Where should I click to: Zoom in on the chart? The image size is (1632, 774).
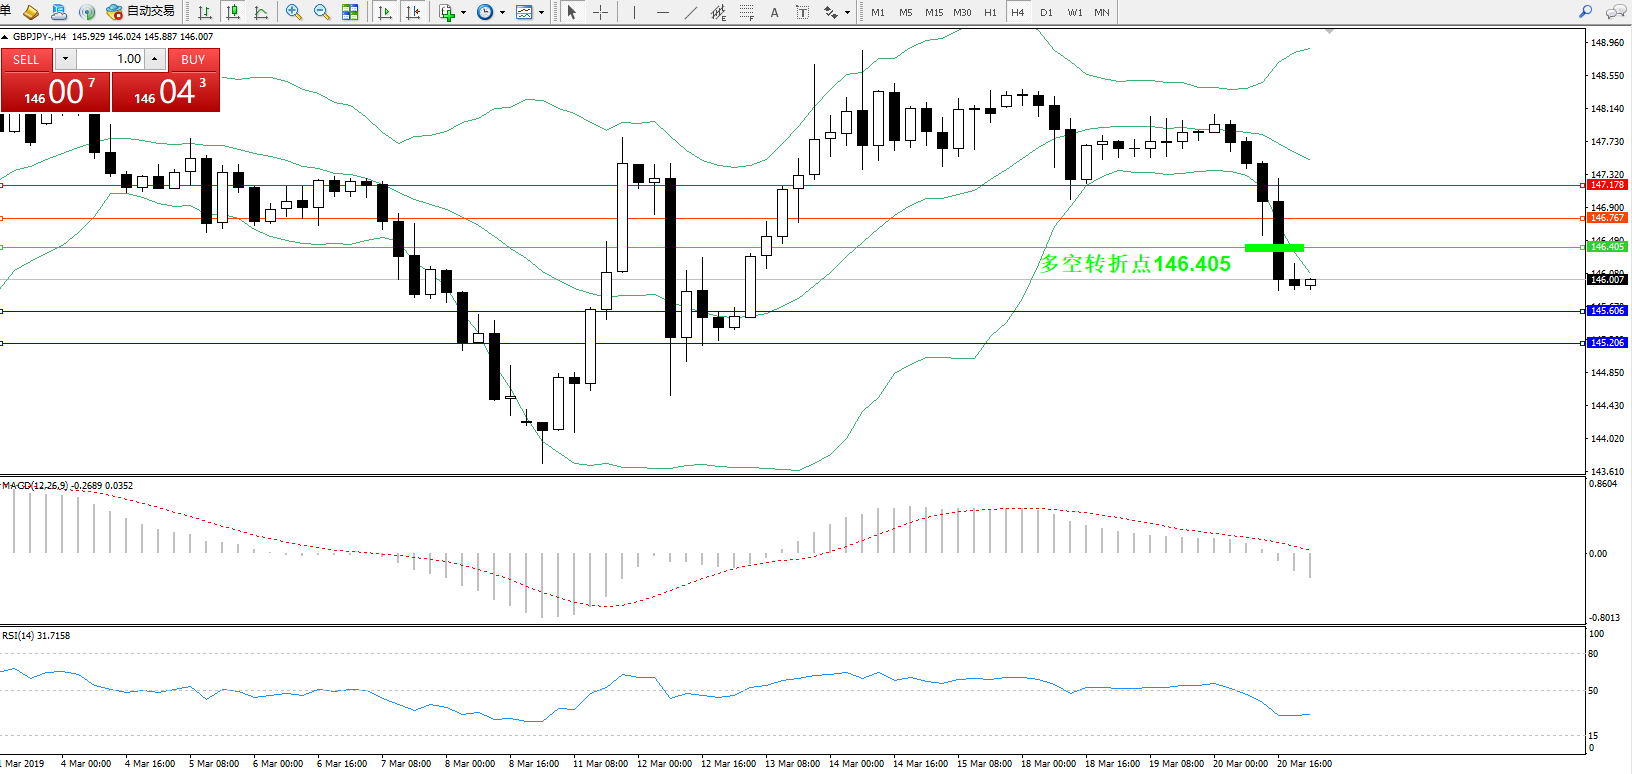click(294, 12)
